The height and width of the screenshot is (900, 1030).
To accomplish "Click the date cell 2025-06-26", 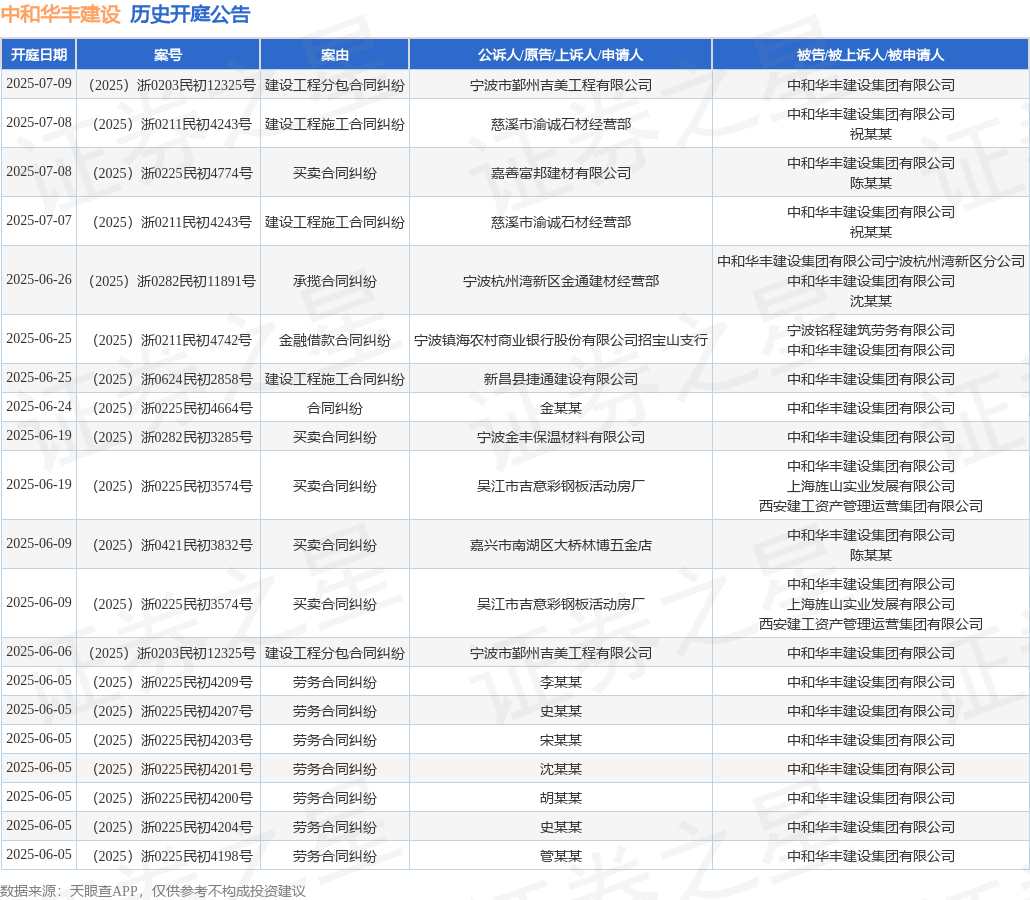I will [39, 280].
